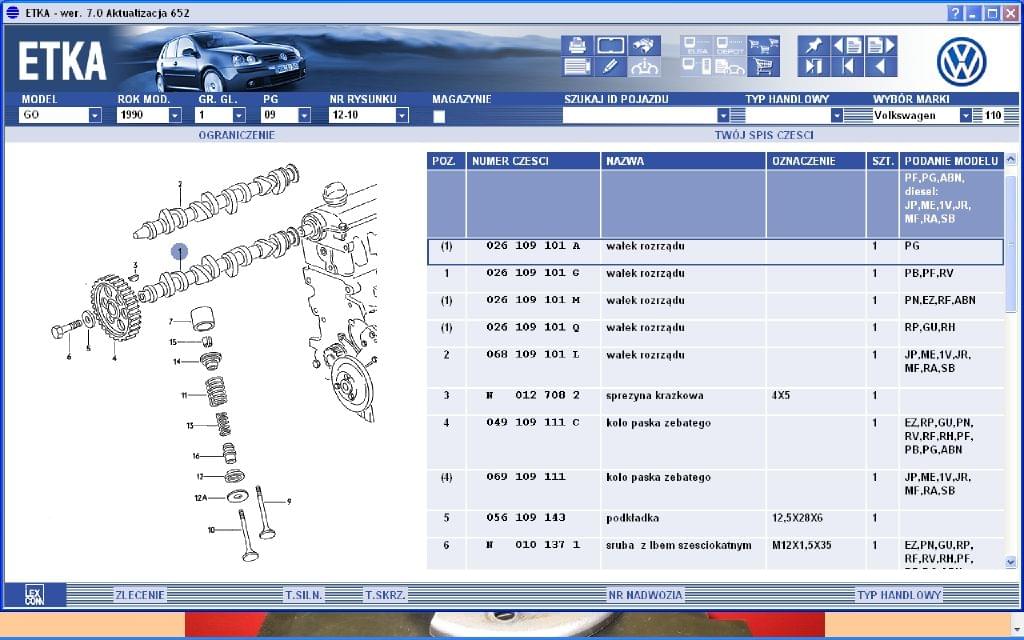The image size is (1024, 640).
Task: Click the vehicle information icon
Action: (x=645, y=67)
